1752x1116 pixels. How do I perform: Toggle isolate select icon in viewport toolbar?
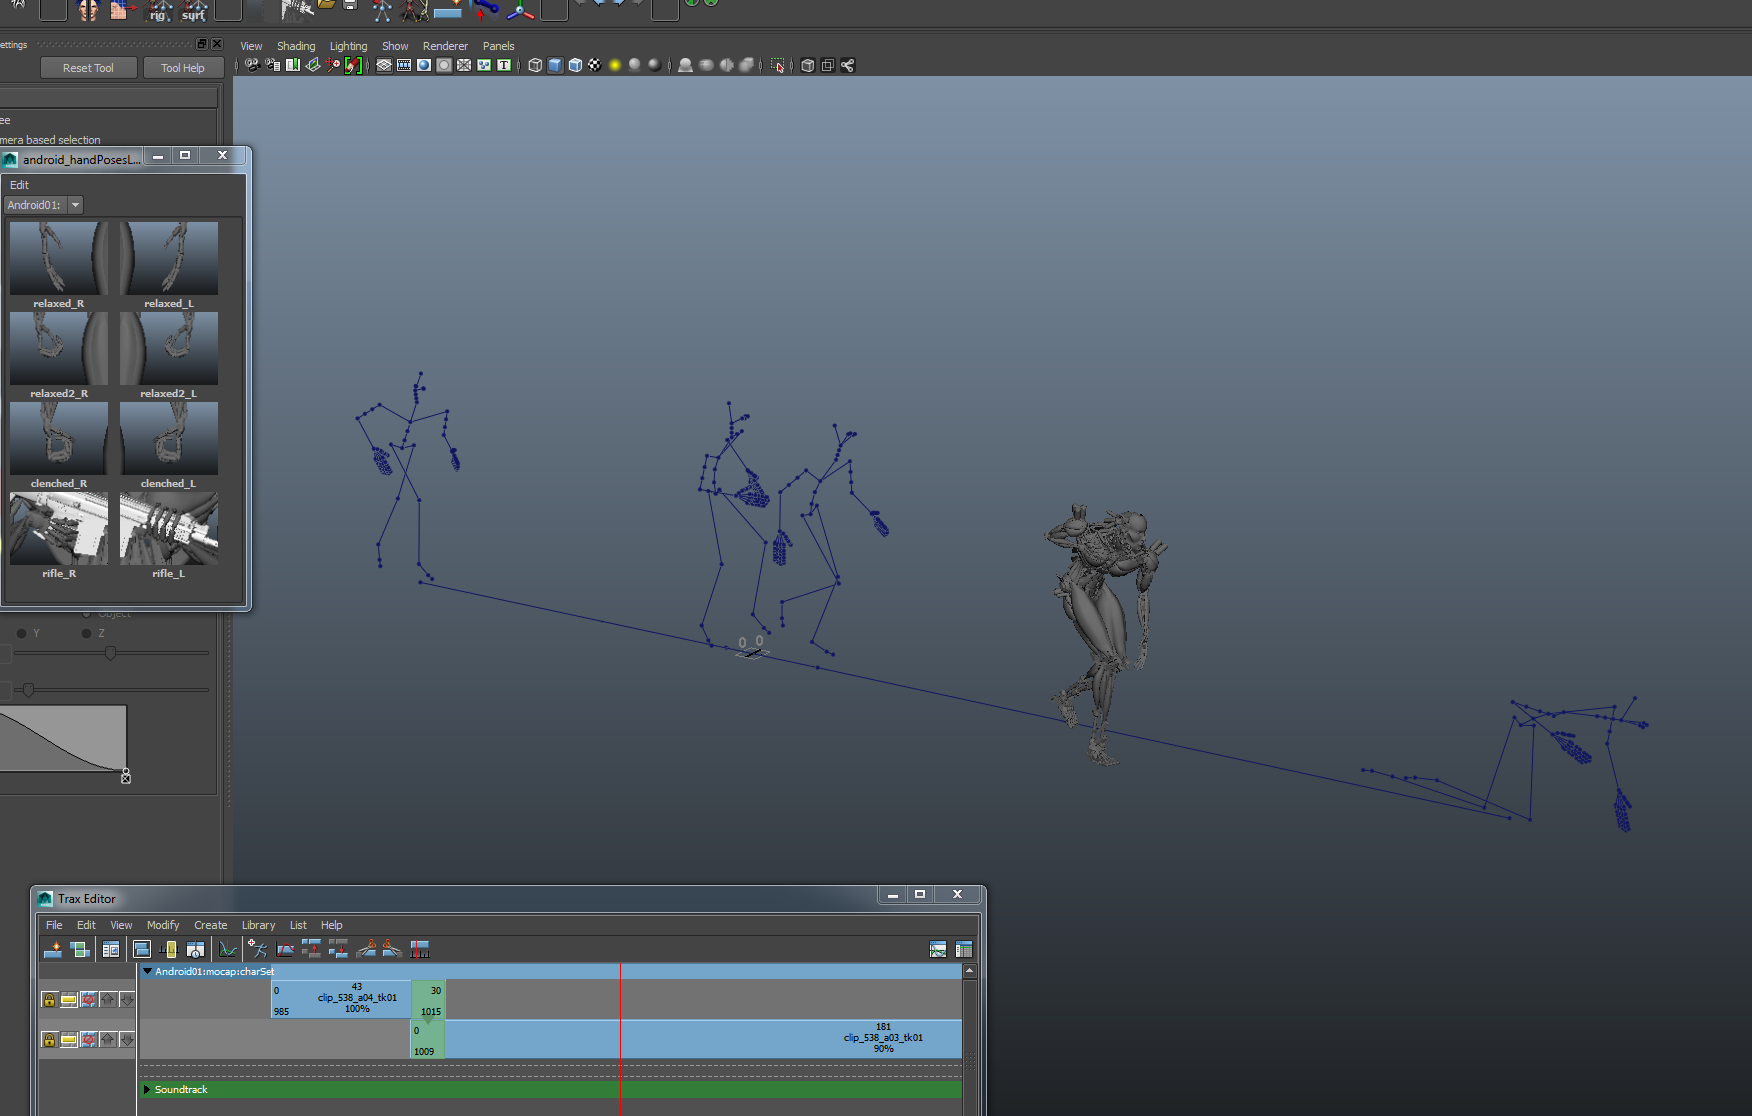pos(778,65)
